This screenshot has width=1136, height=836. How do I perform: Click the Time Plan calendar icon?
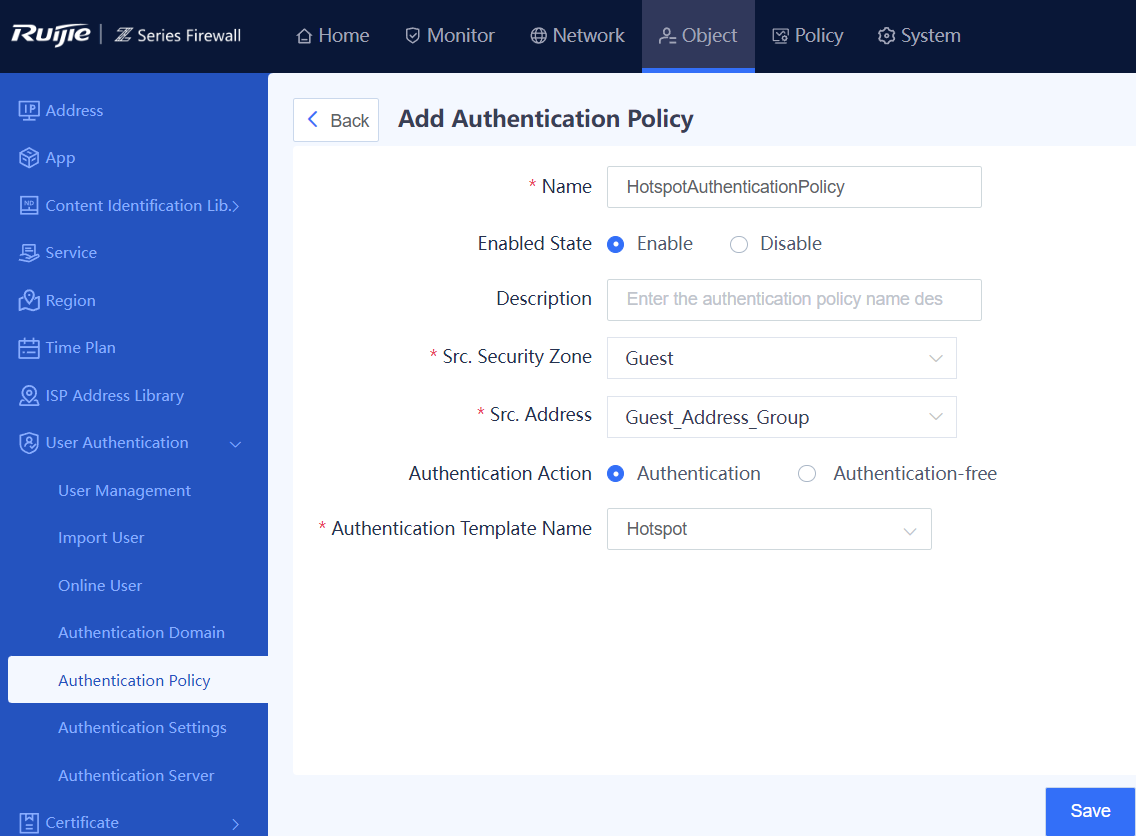tap(29, 348)
